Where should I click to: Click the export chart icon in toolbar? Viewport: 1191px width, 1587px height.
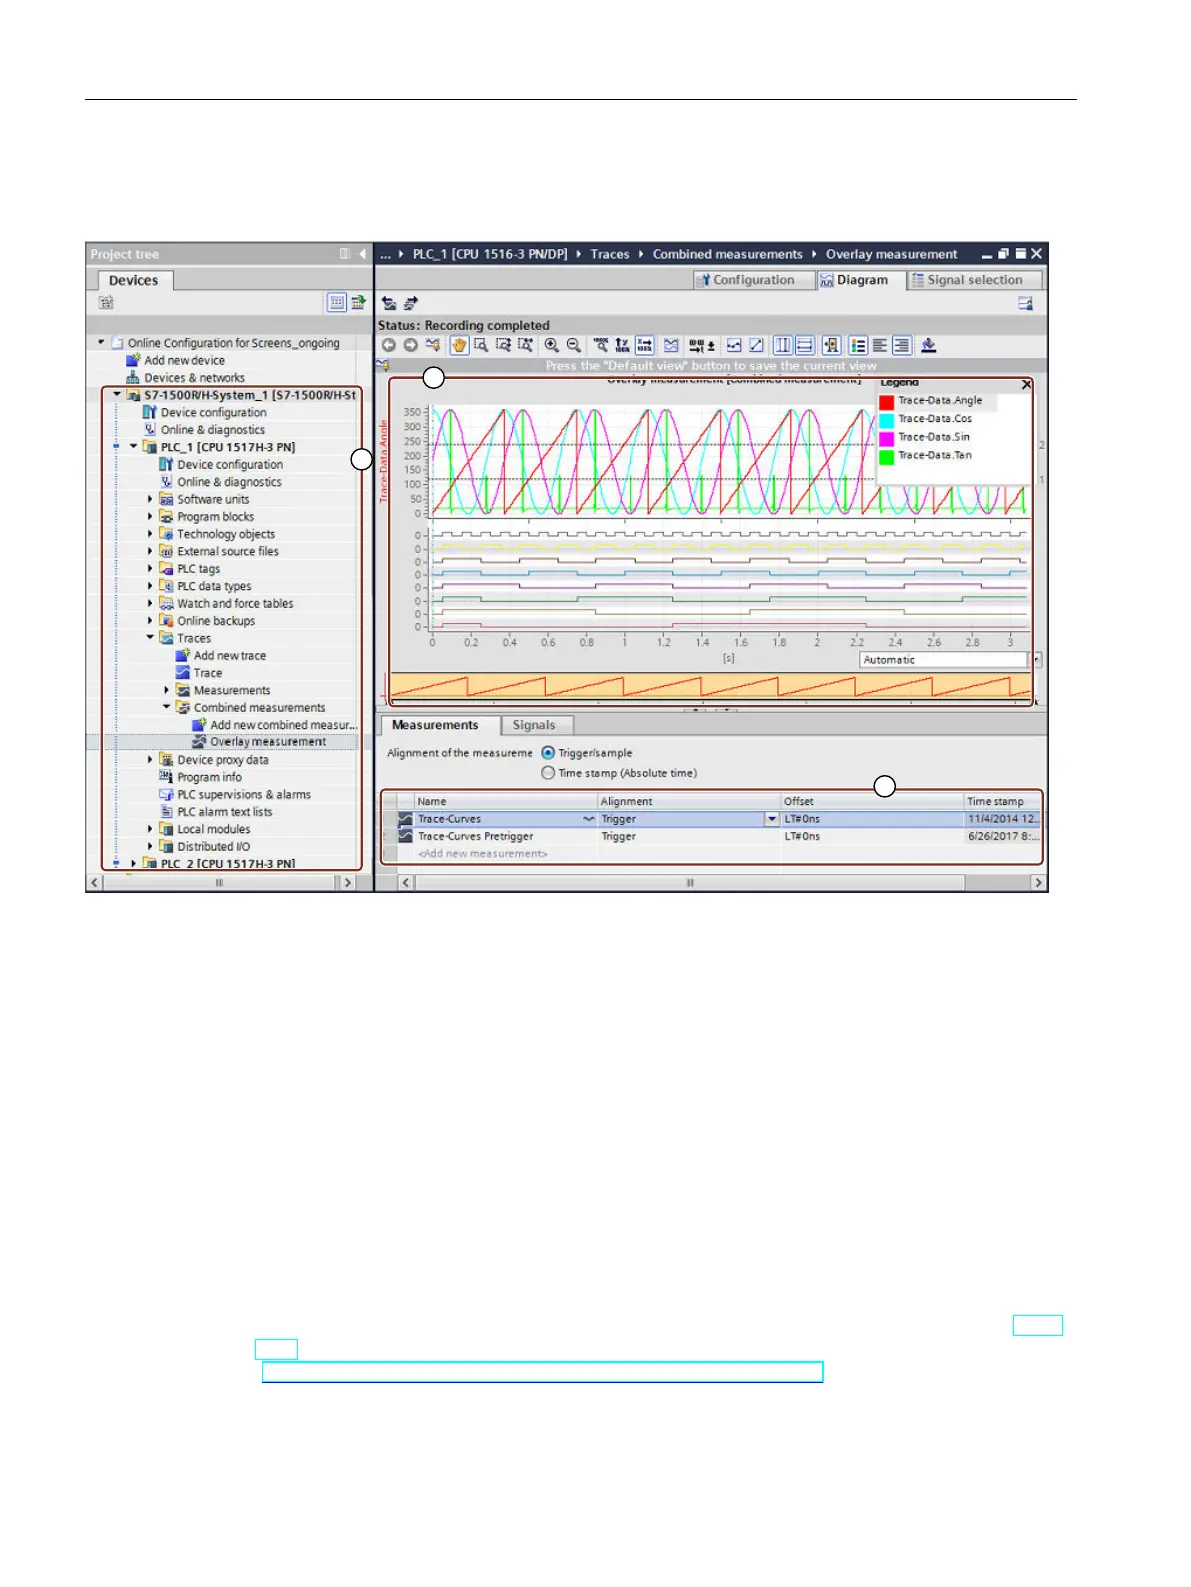coord(928,345)
